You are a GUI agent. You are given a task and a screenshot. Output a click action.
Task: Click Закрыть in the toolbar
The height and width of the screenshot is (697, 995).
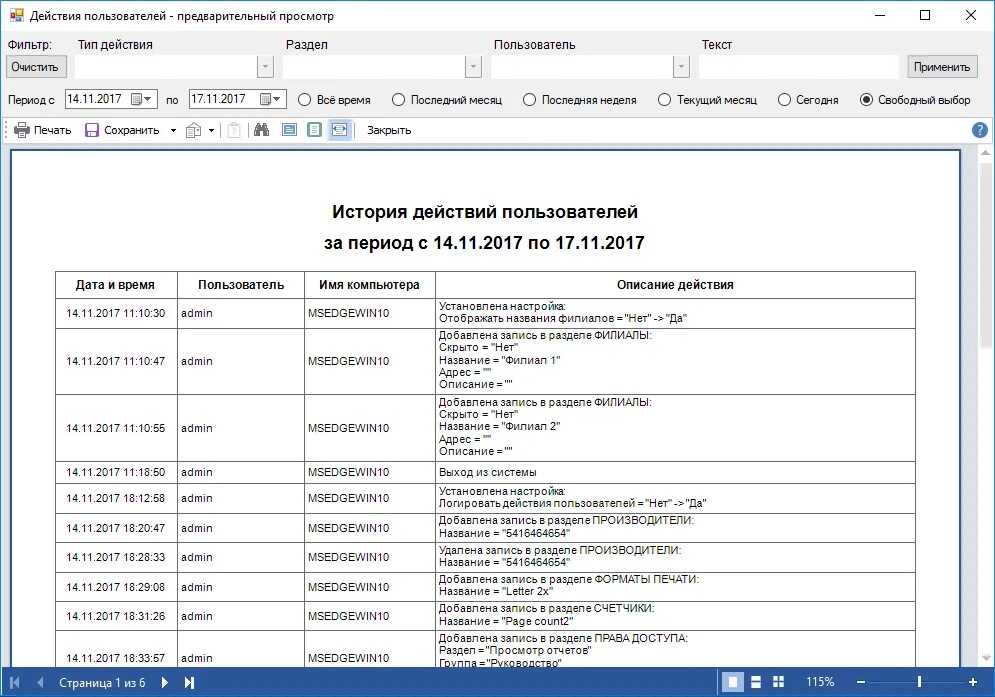pyautogui.click(x=389, y=130)
